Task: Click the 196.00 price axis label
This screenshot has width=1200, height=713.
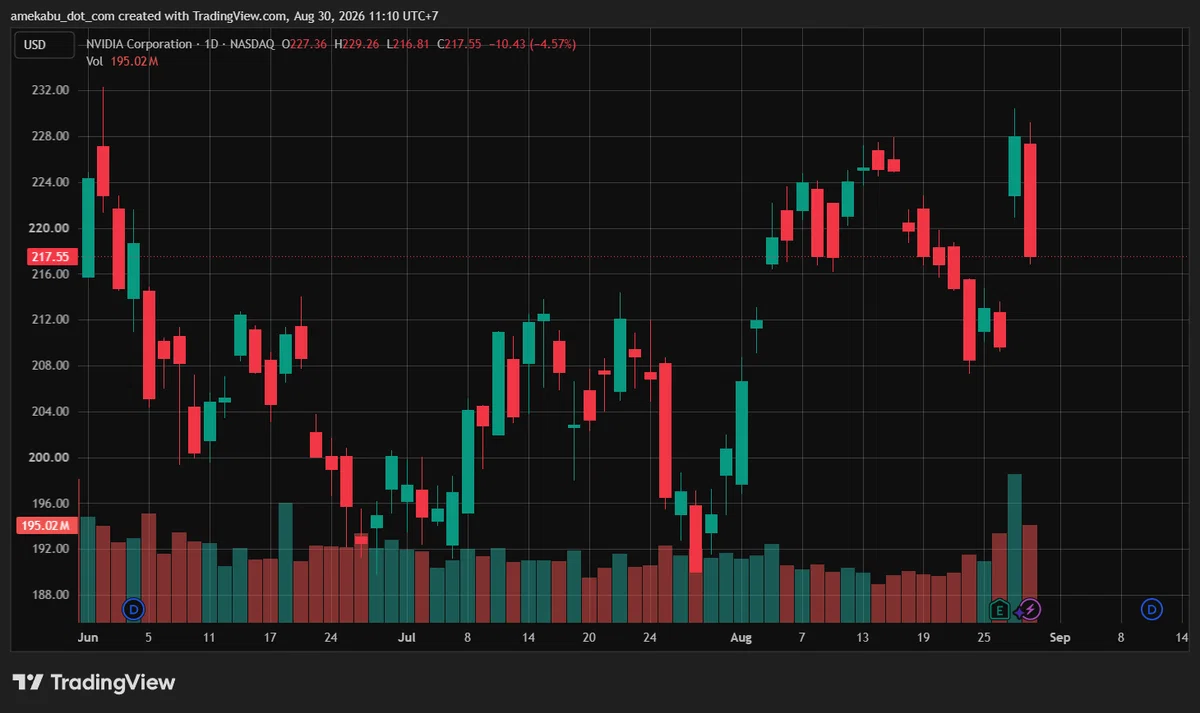Action: pyautogui.click(x=50, y=504)
